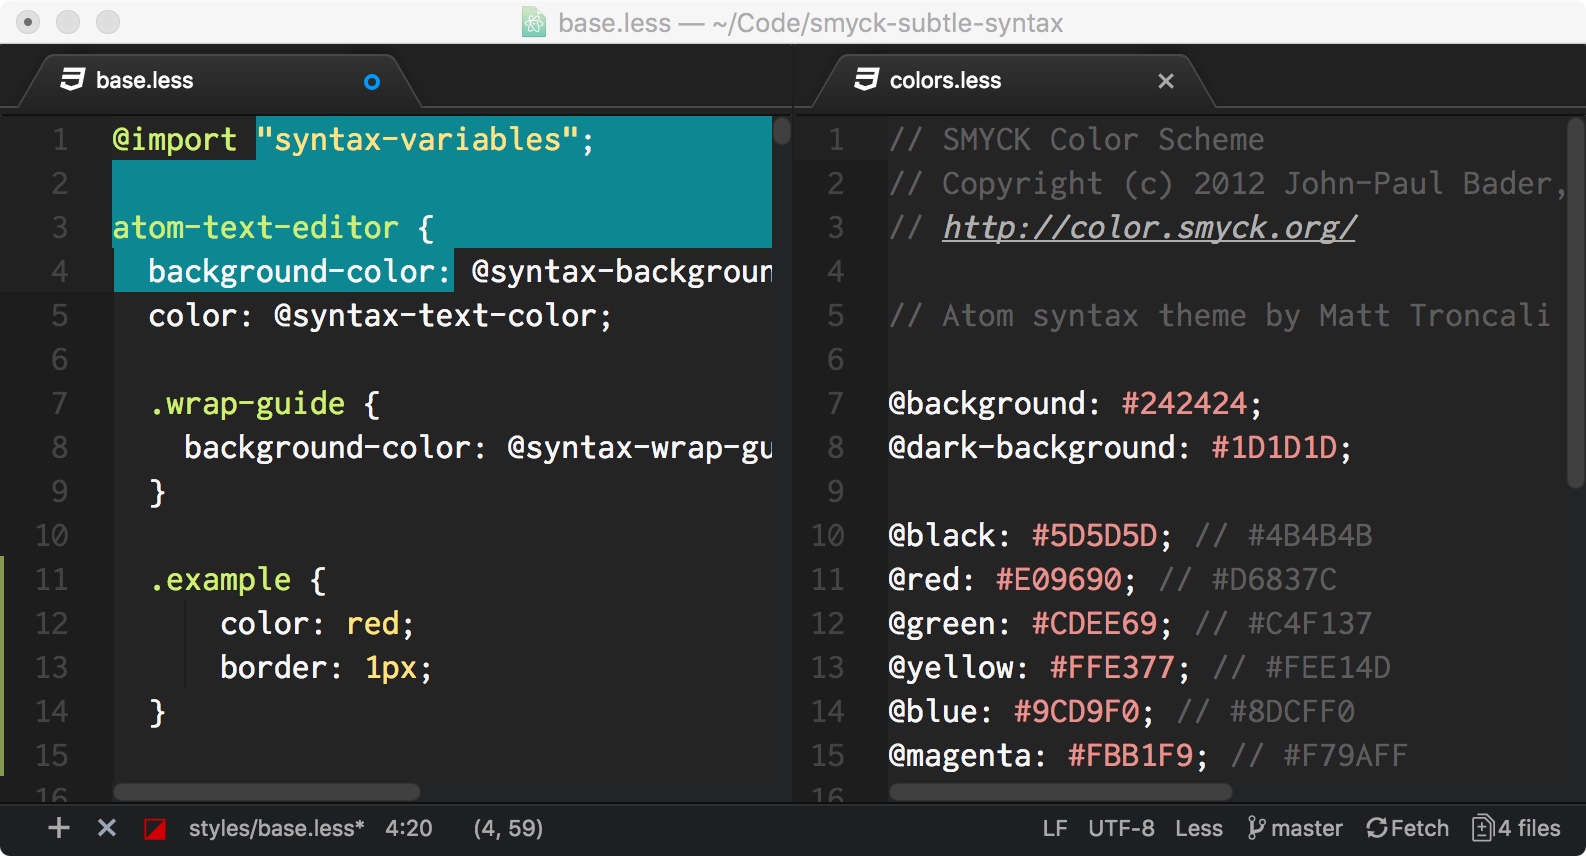
Task: Open the master branch selector
Action: (x=1295, y=828)
